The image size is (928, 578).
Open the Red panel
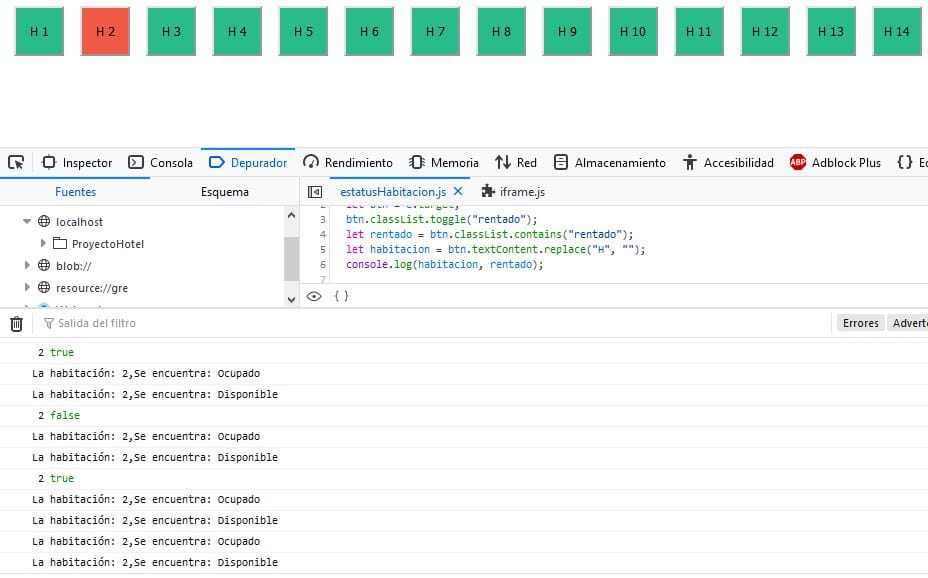point(516,162)
